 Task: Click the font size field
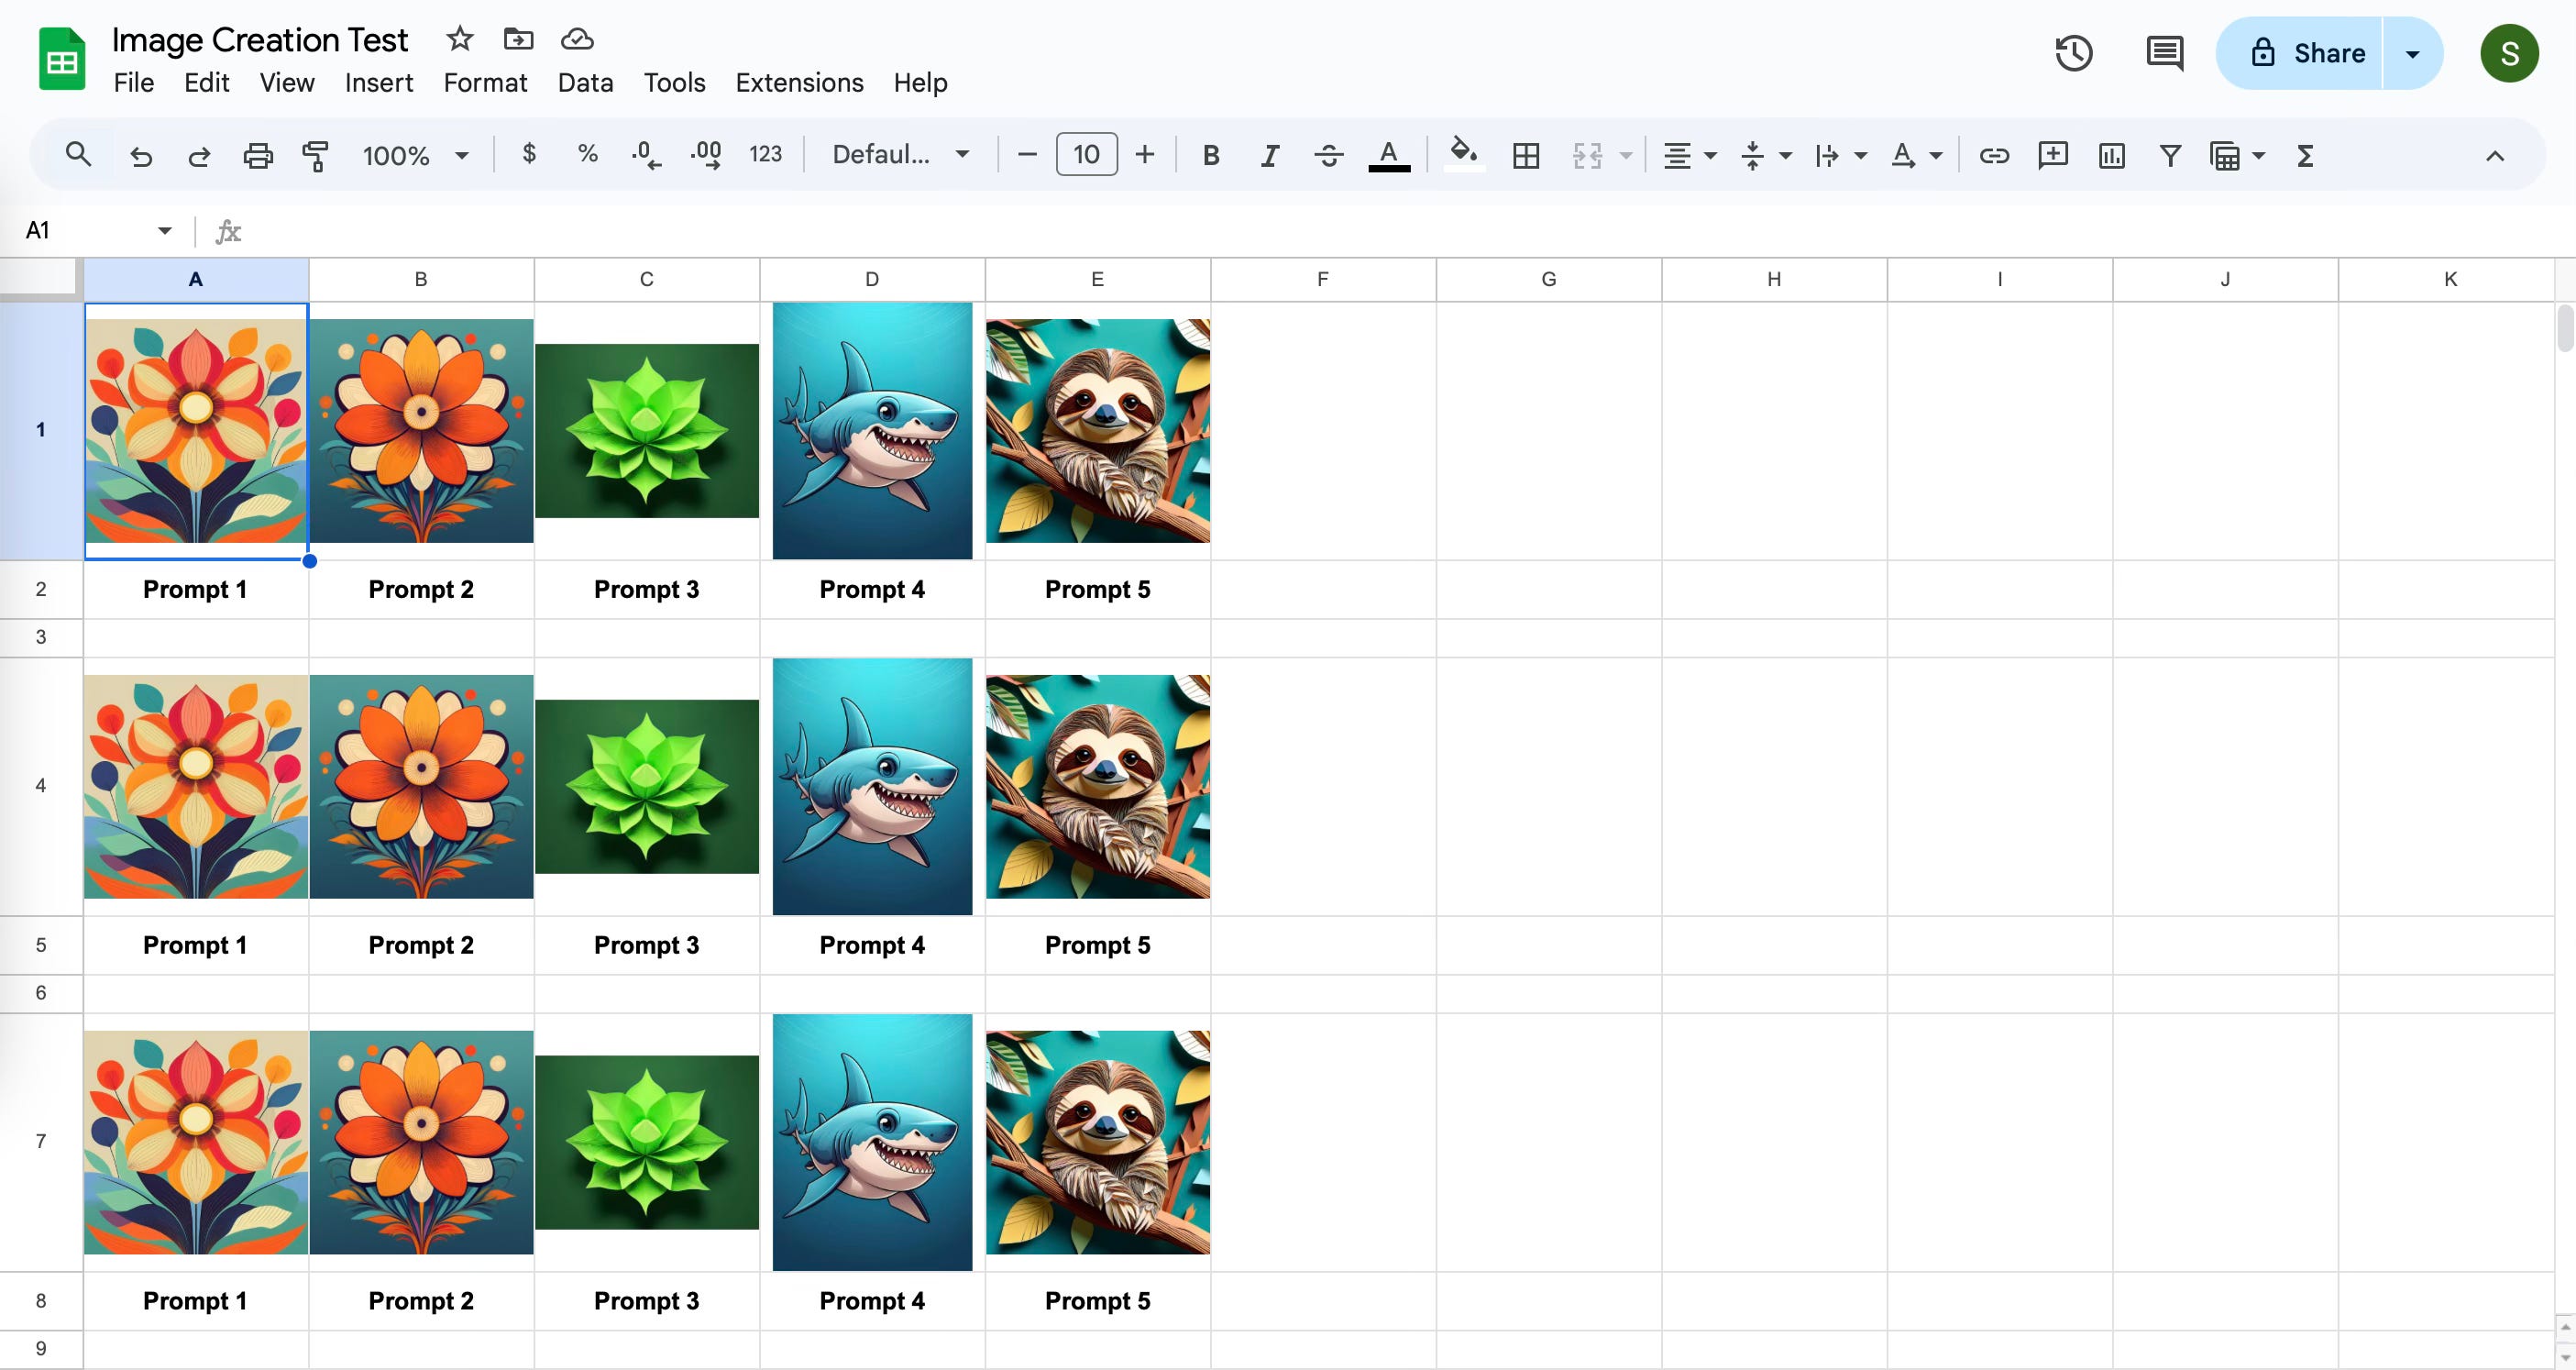[1087, 155]
